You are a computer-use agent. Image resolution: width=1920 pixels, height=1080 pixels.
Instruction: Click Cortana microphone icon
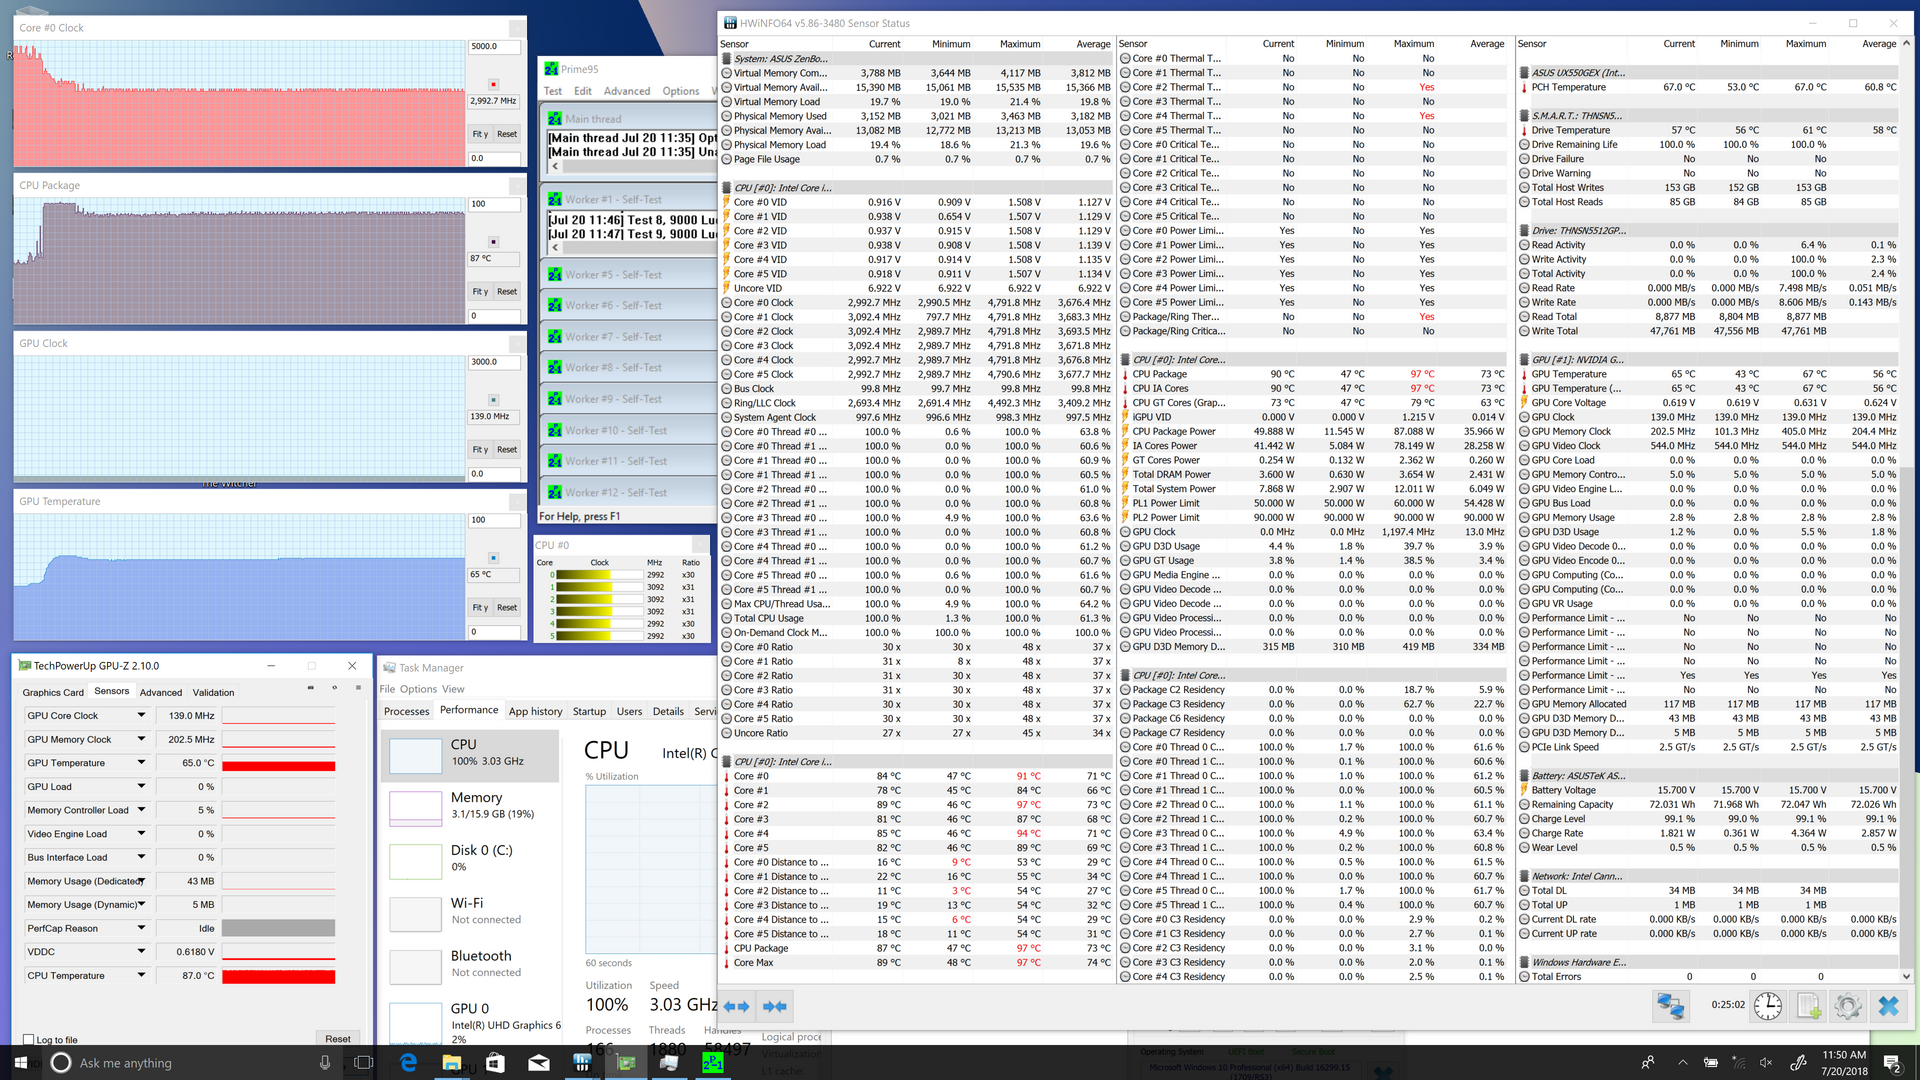(x=325, y=1063)
